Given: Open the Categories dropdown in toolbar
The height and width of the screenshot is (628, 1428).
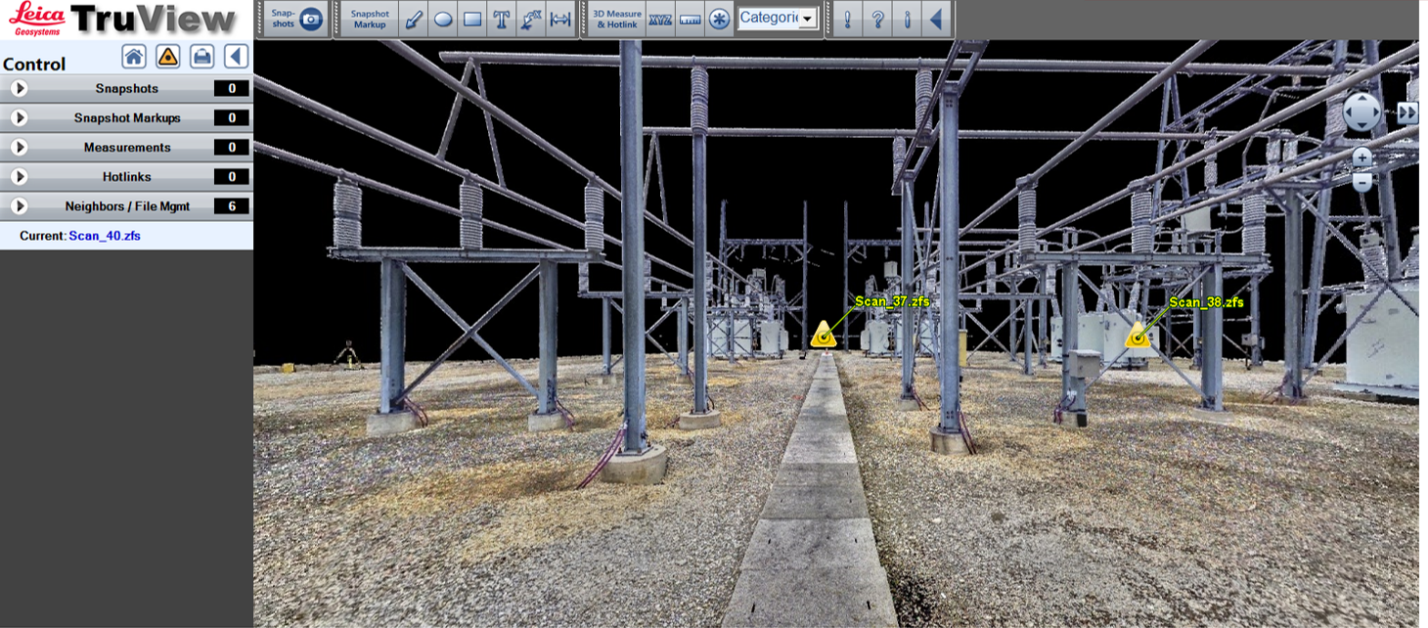Looking at the screenshot, I should pos(777,18).
